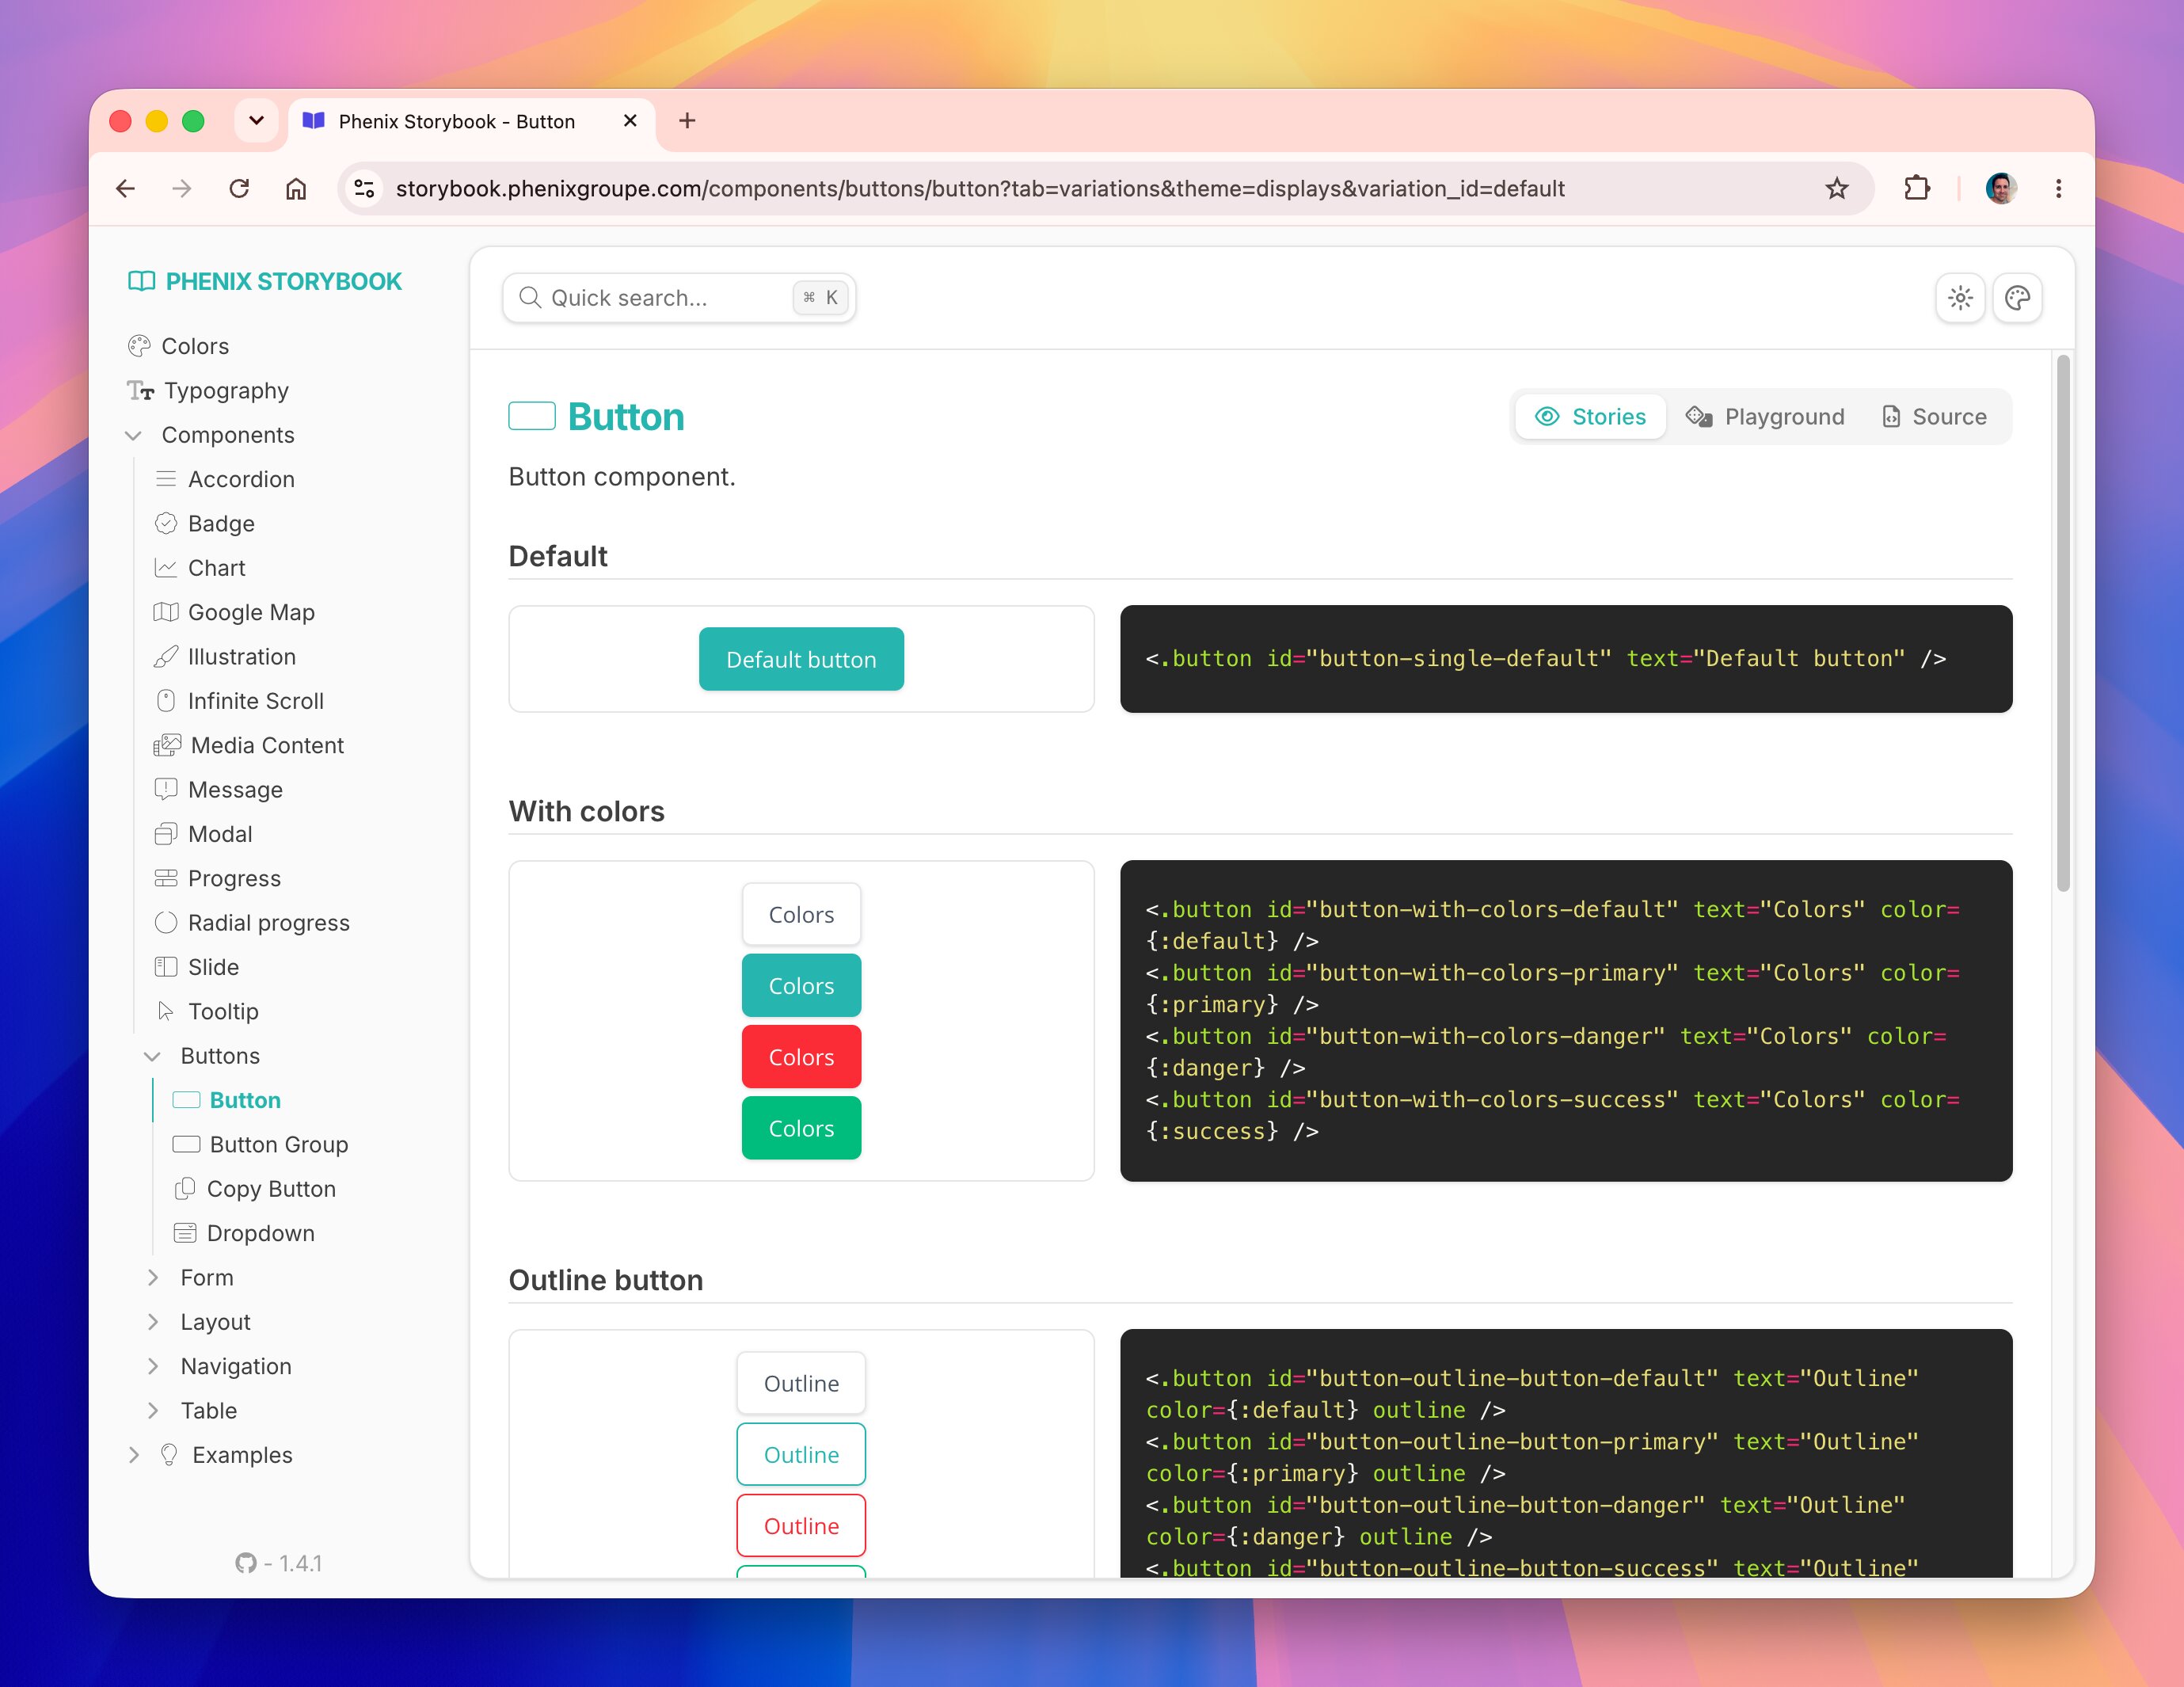The image size is (2184, 1687).
Task: Click the green success Colors button
Action: point(801,1128)
